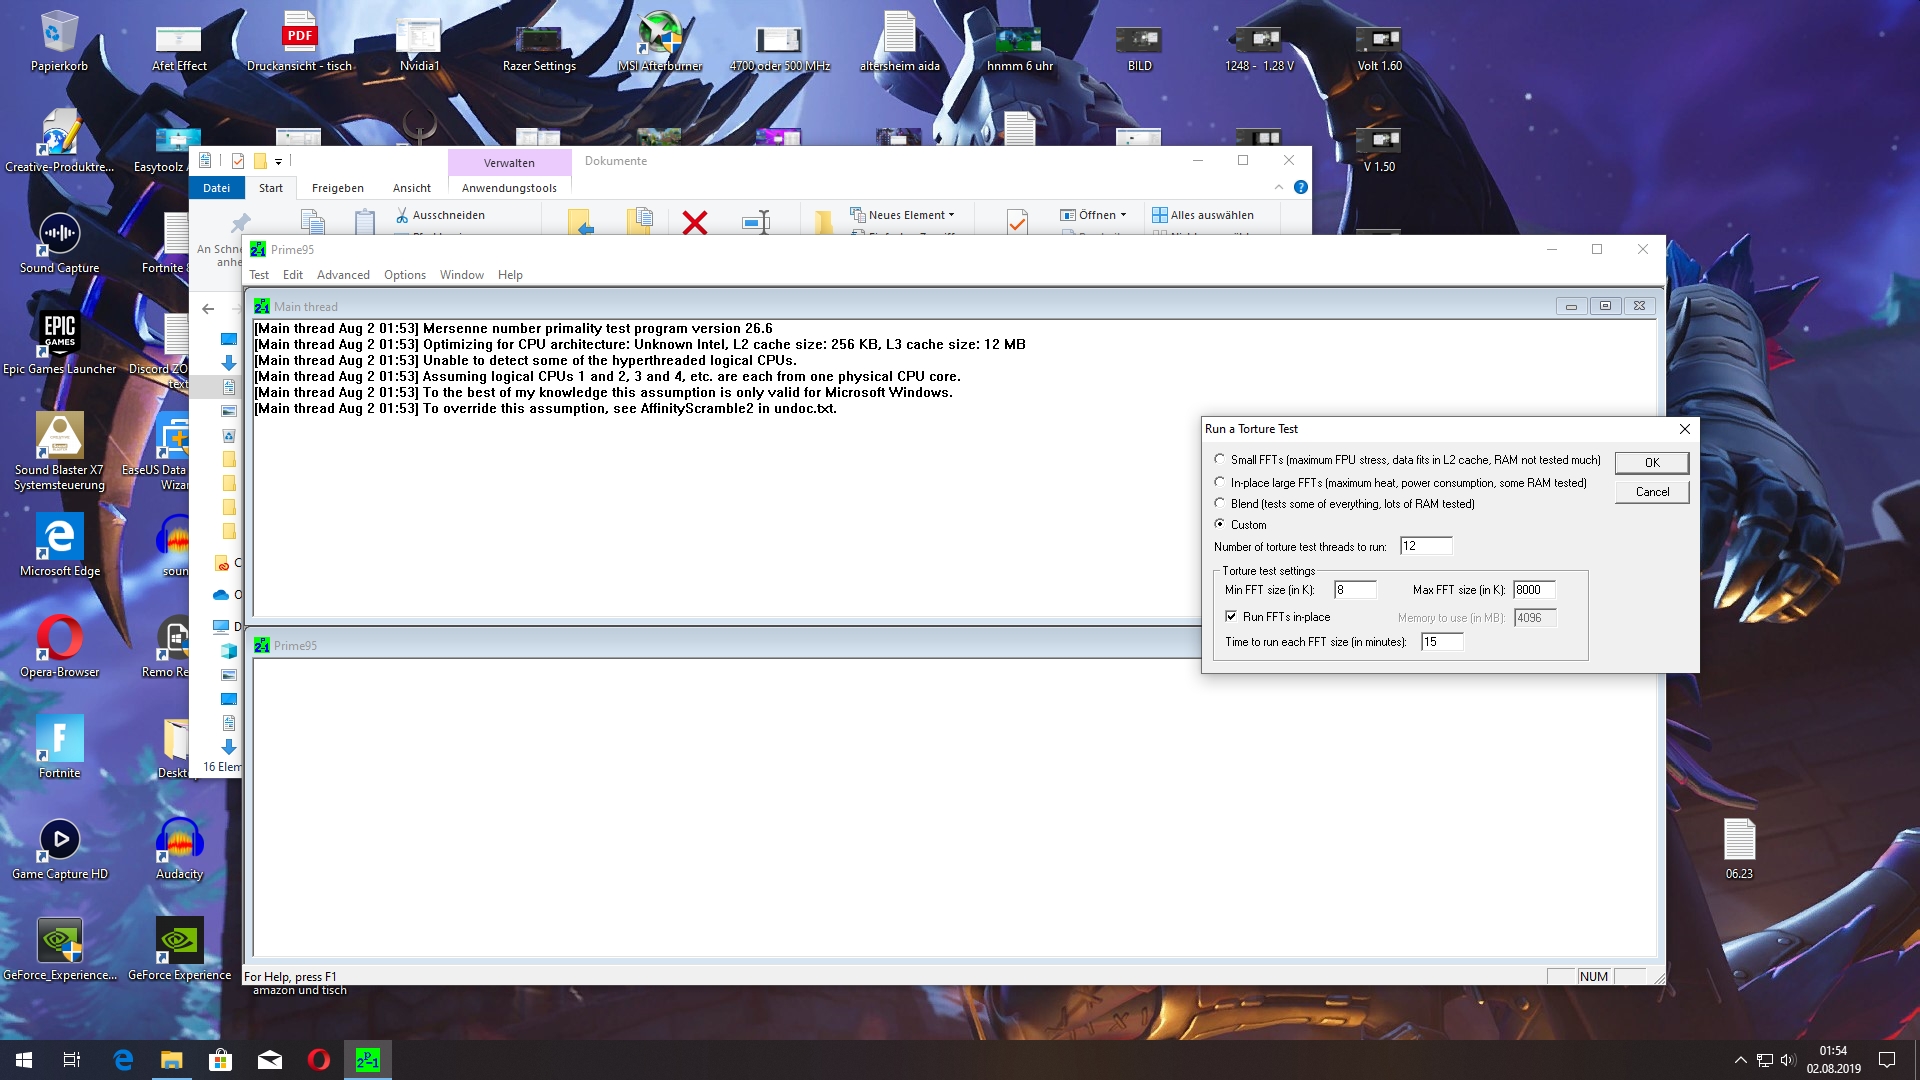Launch MSI Afterburner from the desktop

(659, 40)
